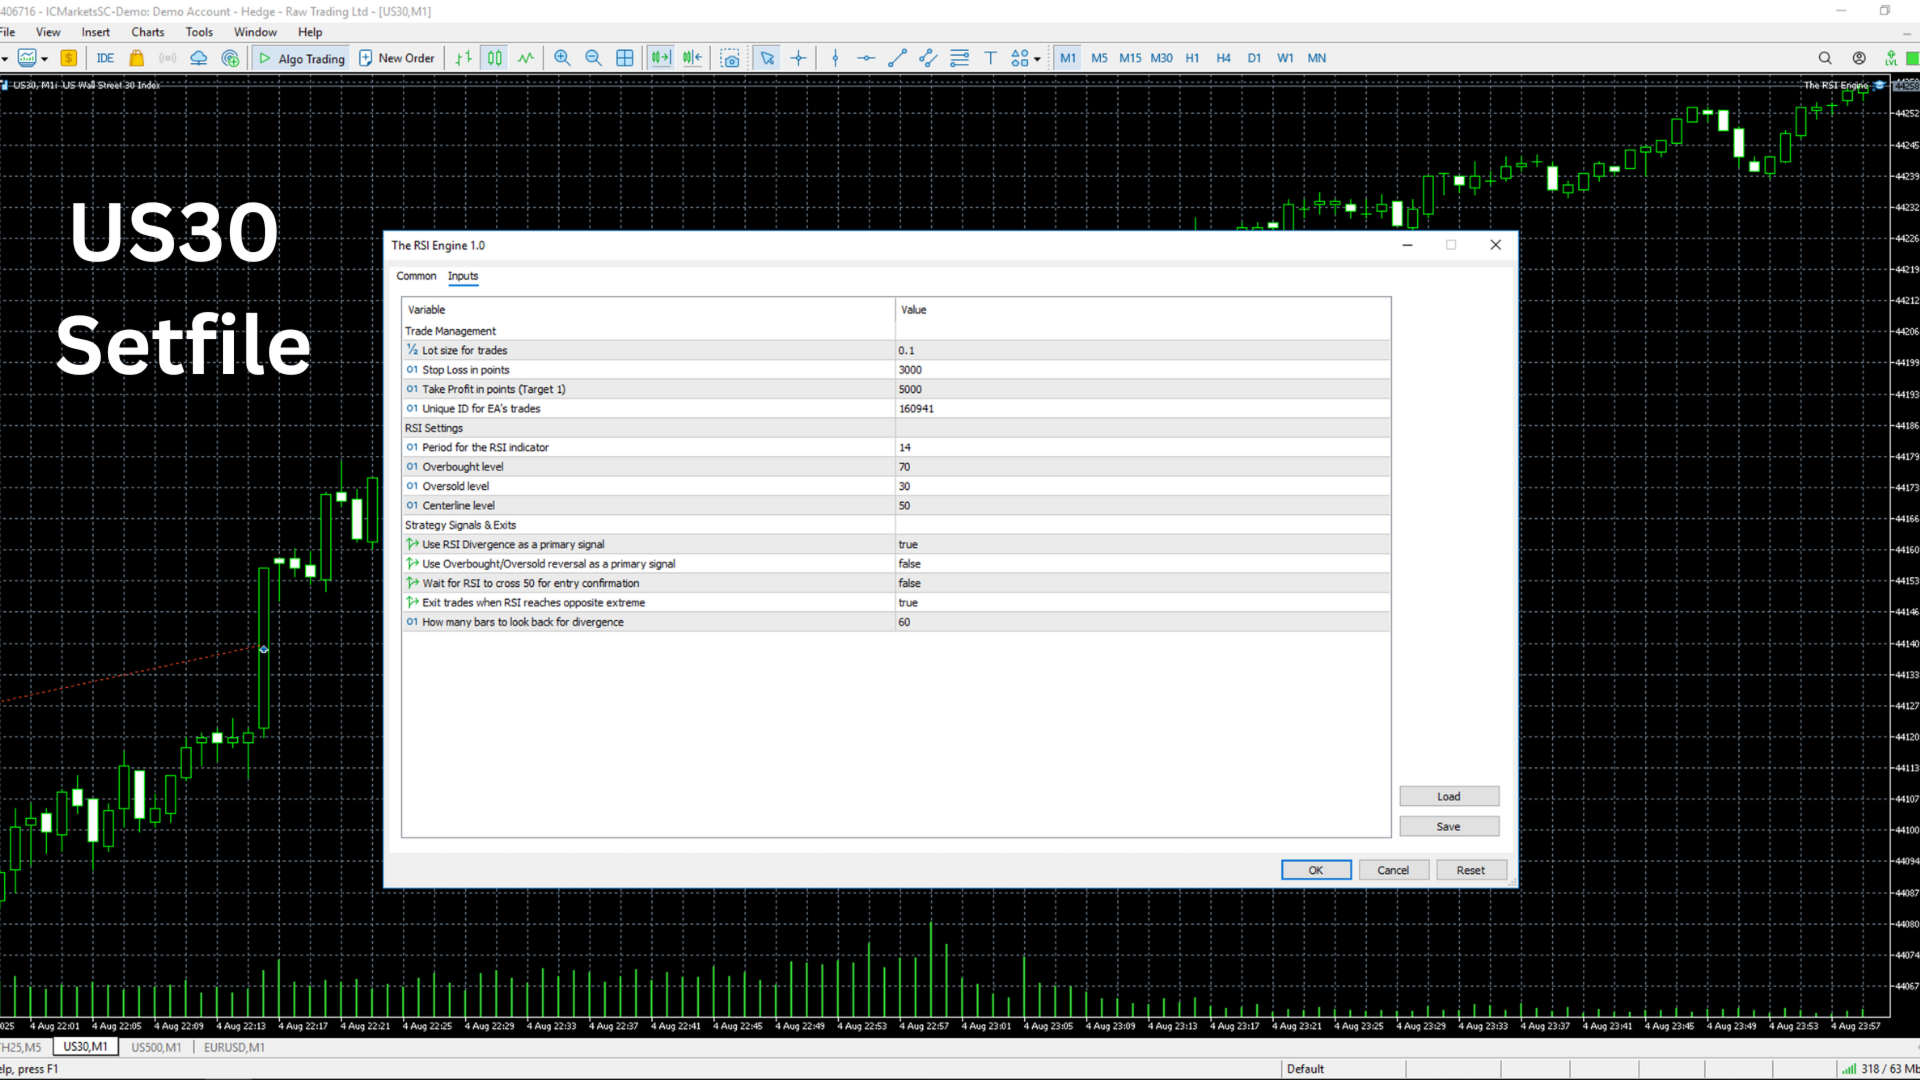
Task: Toggle chart shift icon
Action: (x=692, y=58)
